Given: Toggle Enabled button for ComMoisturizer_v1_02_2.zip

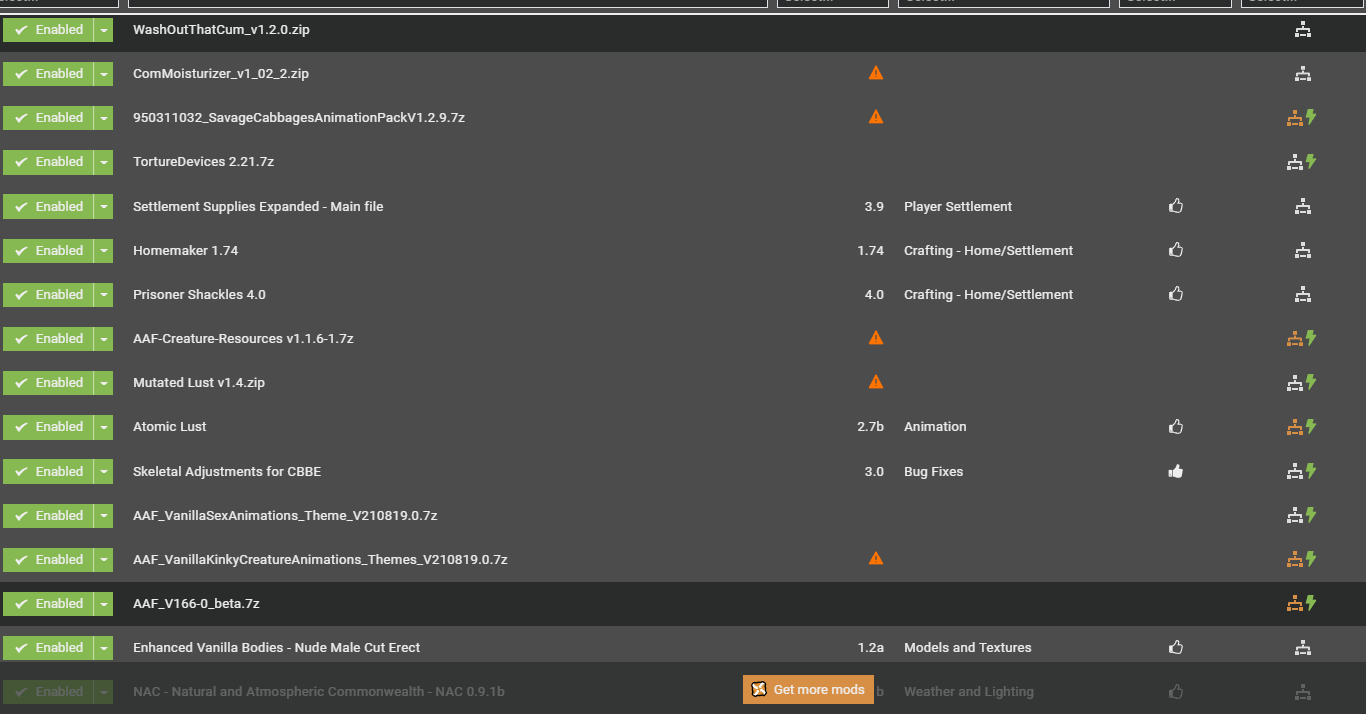Looking at the screenshot, I should pos(48,74).
